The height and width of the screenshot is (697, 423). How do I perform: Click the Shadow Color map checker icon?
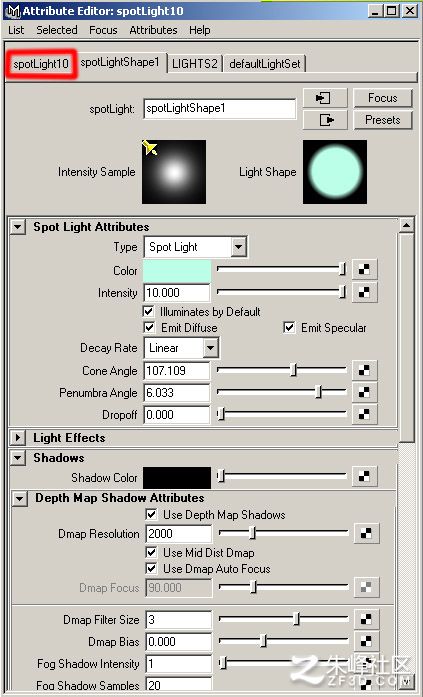tap(364, 477)
